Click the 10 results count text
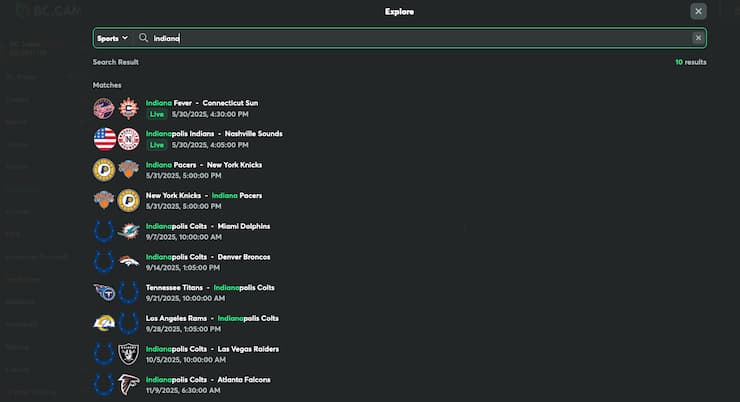The width and height of the screenshot is (740, 402). pos(691,62)
